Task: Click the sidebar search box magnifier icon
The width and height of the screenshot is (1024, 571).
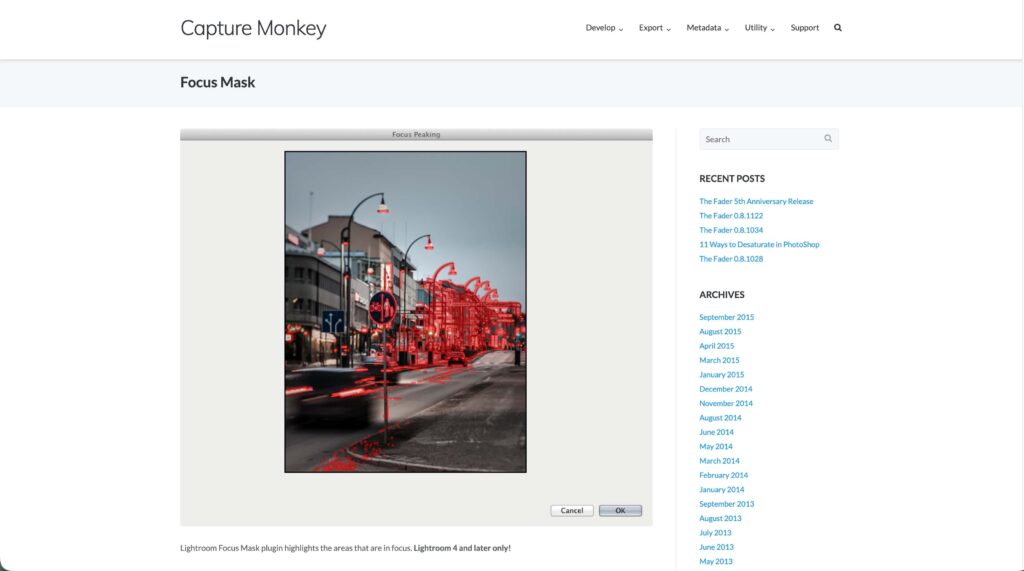Action: pos(827,139)
